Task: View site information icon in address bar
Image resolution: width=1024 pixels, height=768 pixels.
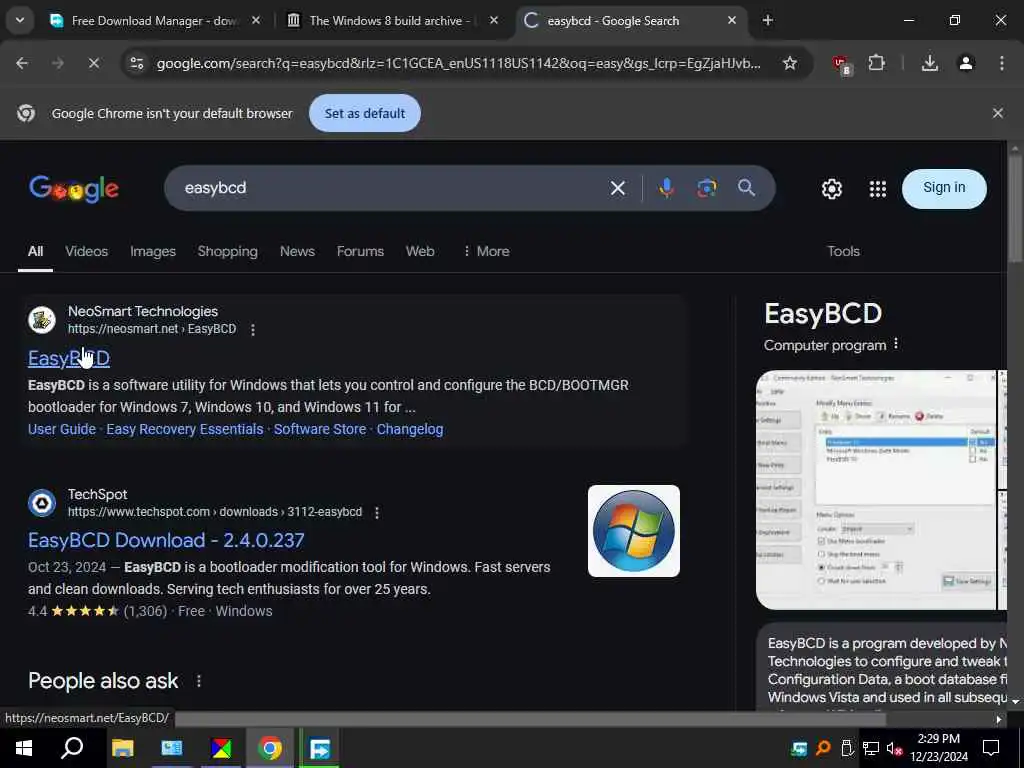Action: pyautogui.click(x=136, y=63)
